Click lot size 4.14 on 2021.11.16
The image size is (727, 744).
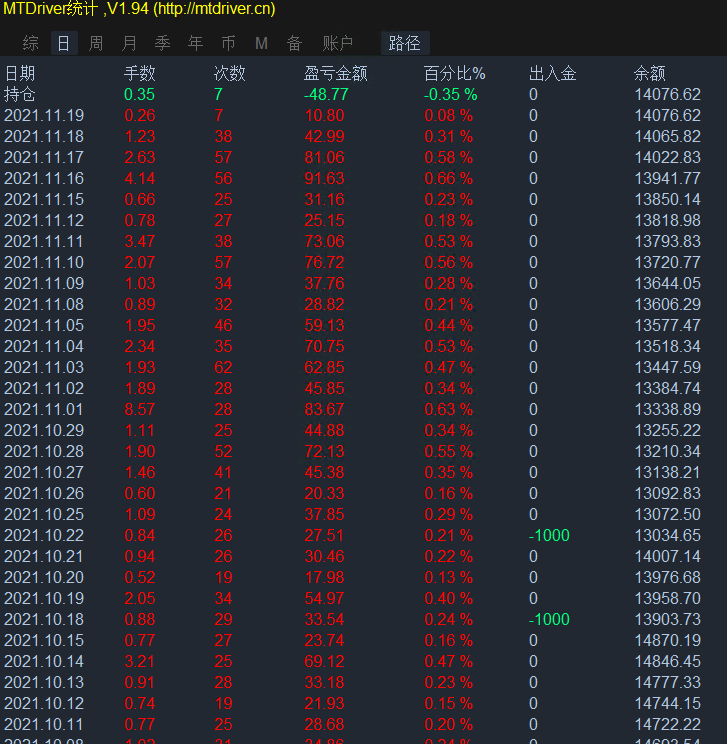click(140, 178)
